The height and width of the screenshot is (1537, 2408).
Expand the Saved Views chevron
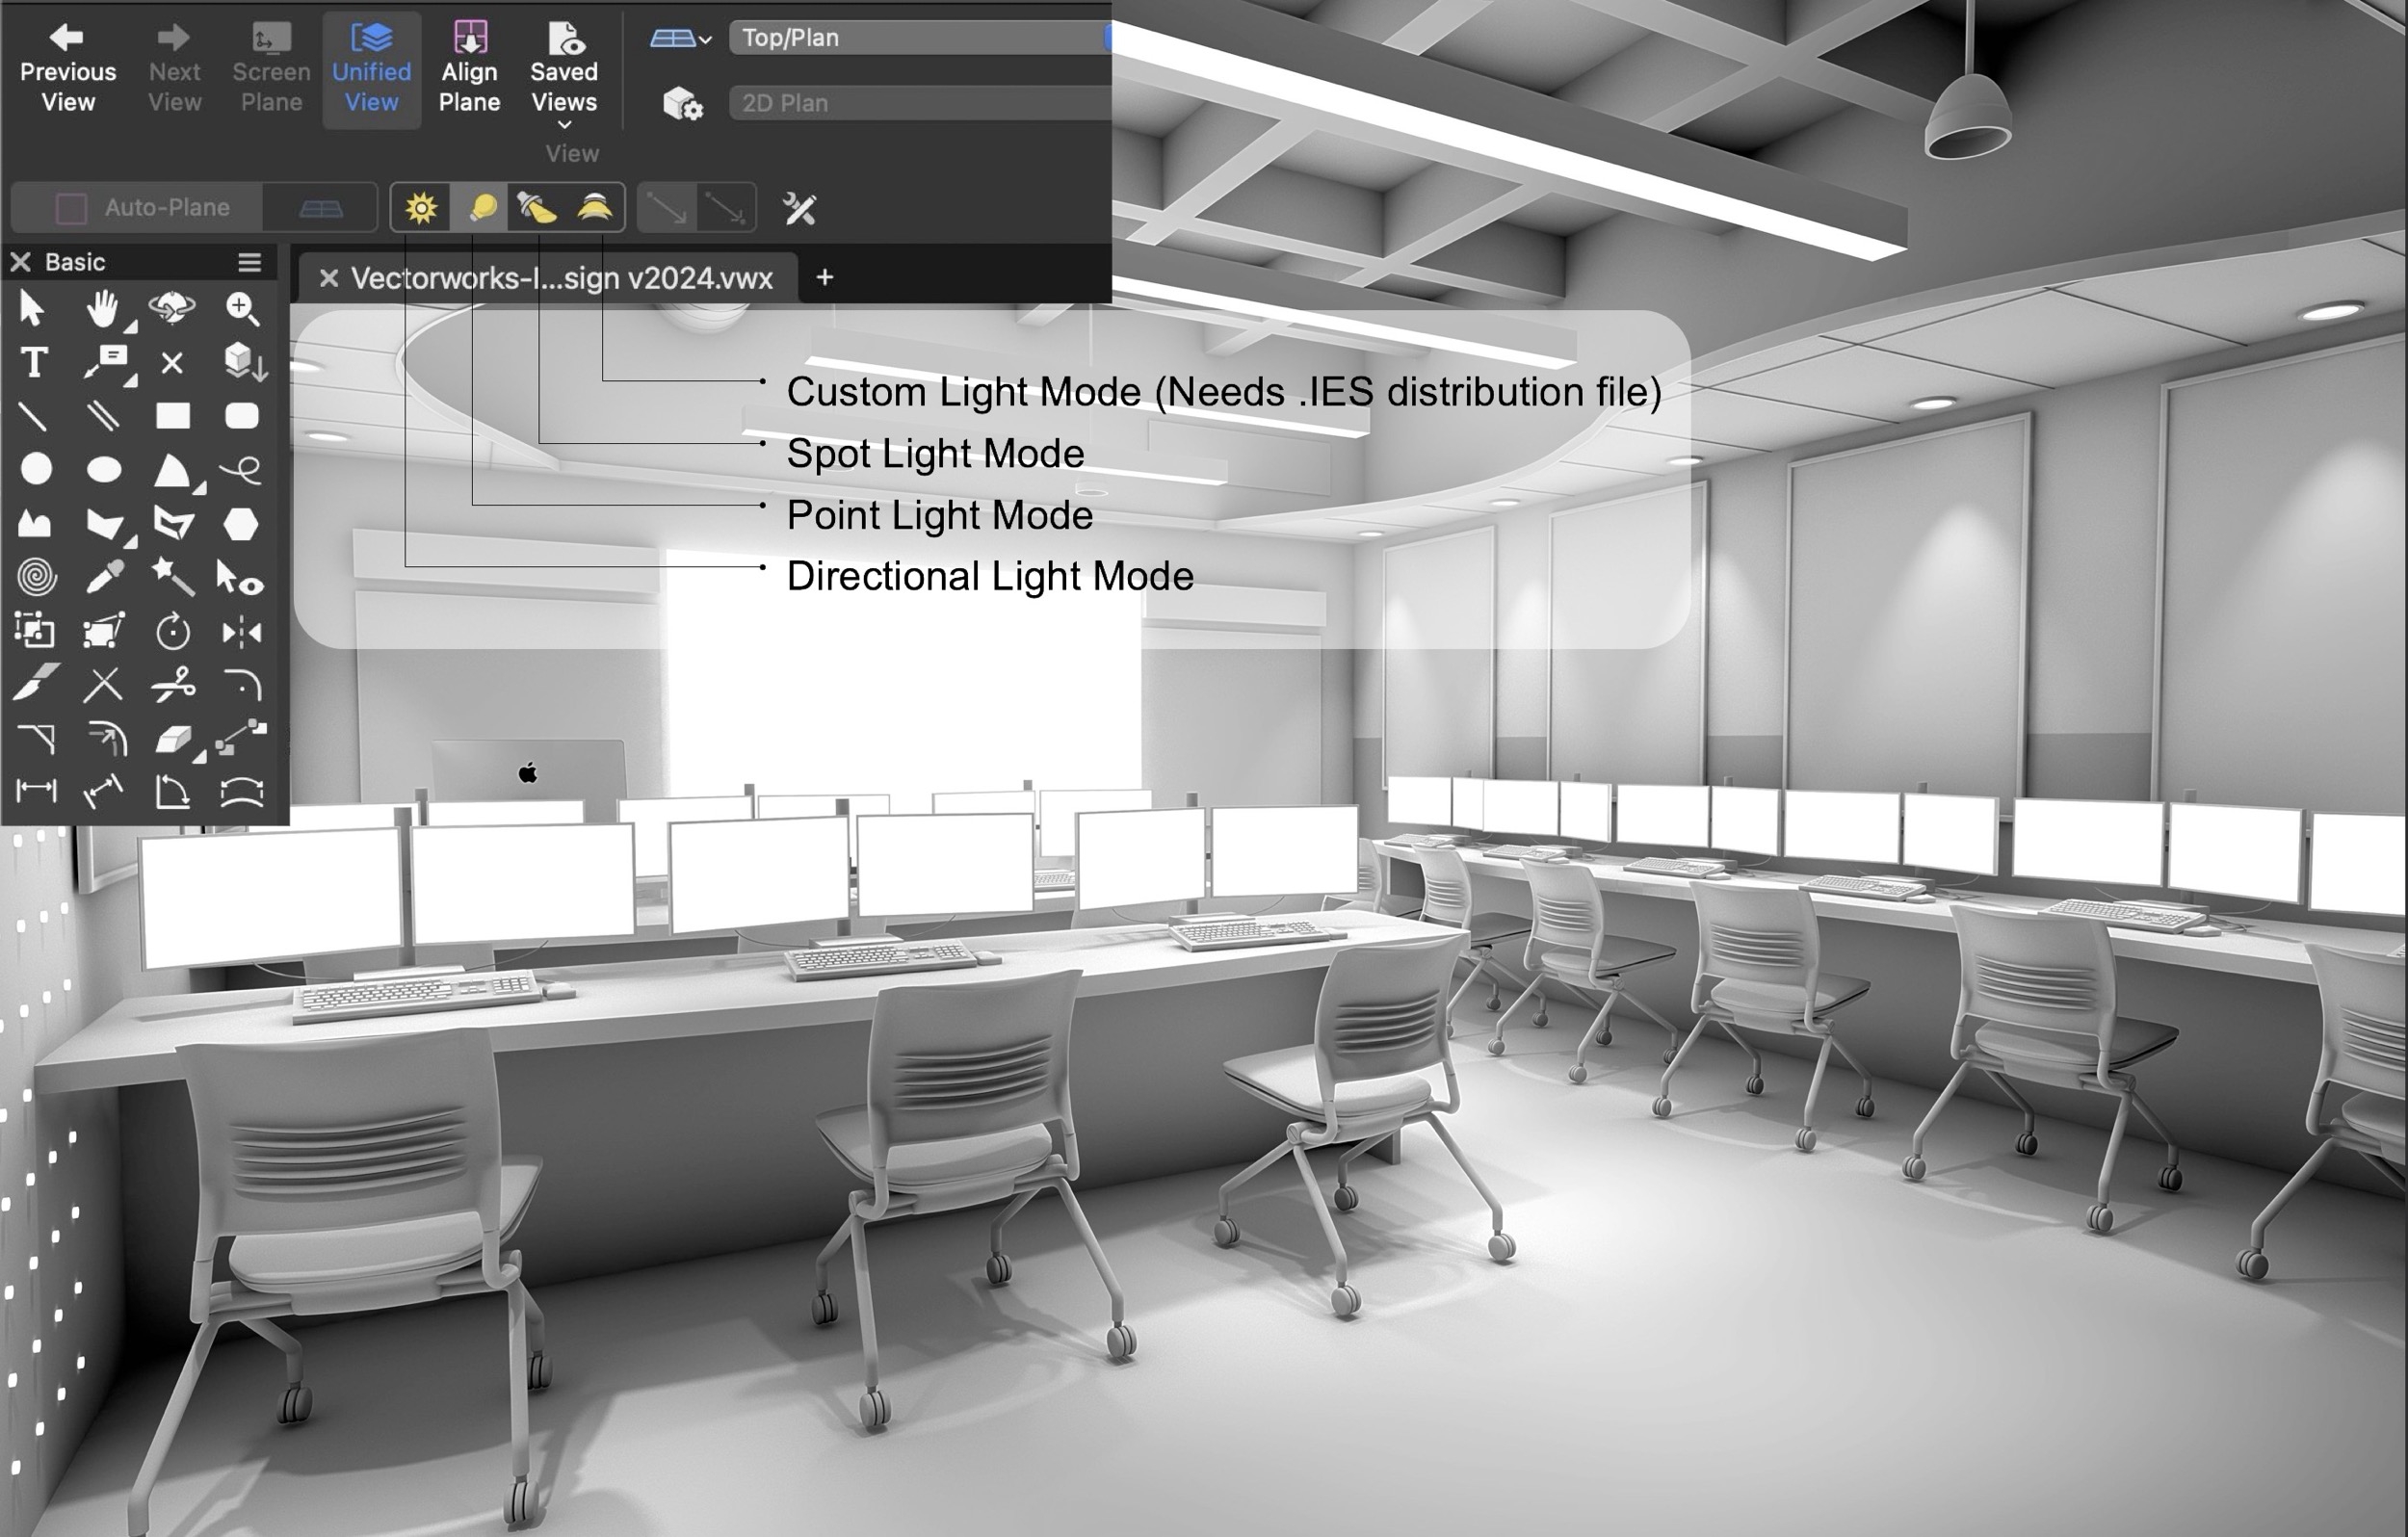tap(563, 124)
